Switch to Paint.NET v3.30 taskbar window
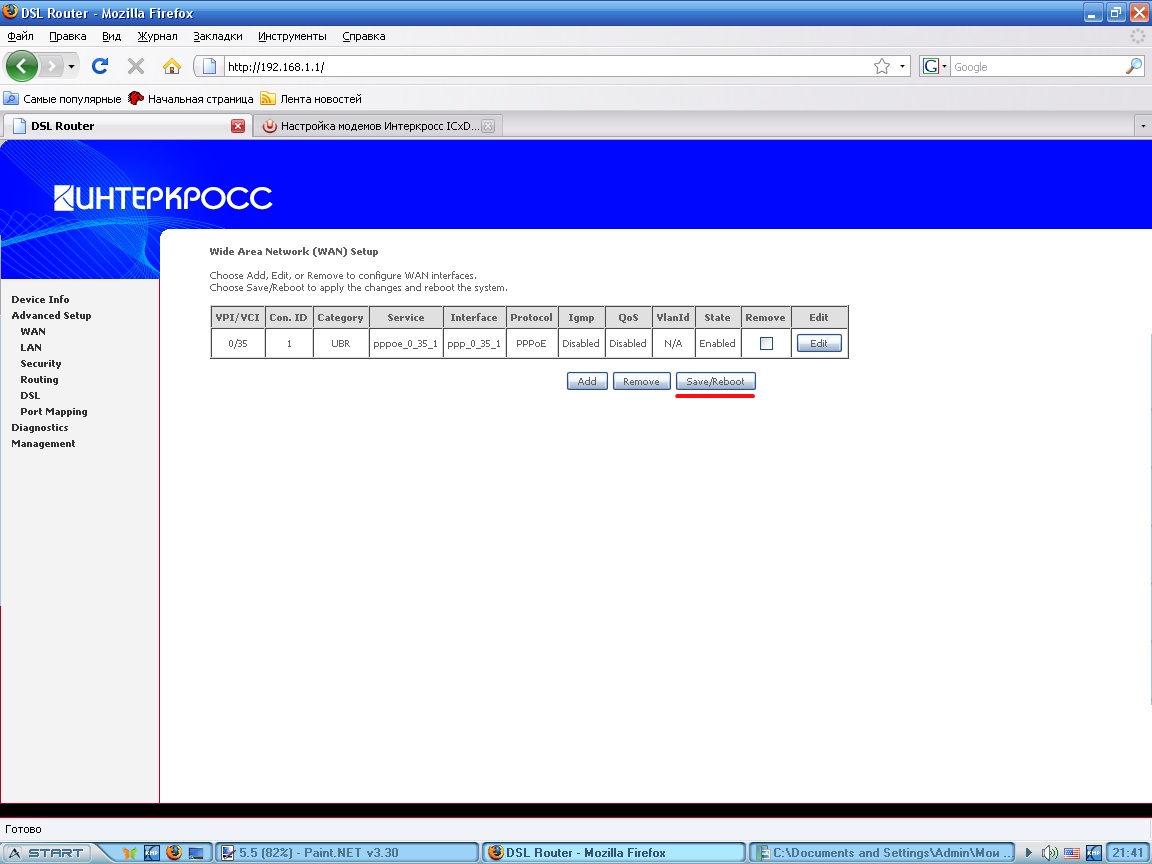Screen dimensions: 1152x864 [x=347, y=853]
